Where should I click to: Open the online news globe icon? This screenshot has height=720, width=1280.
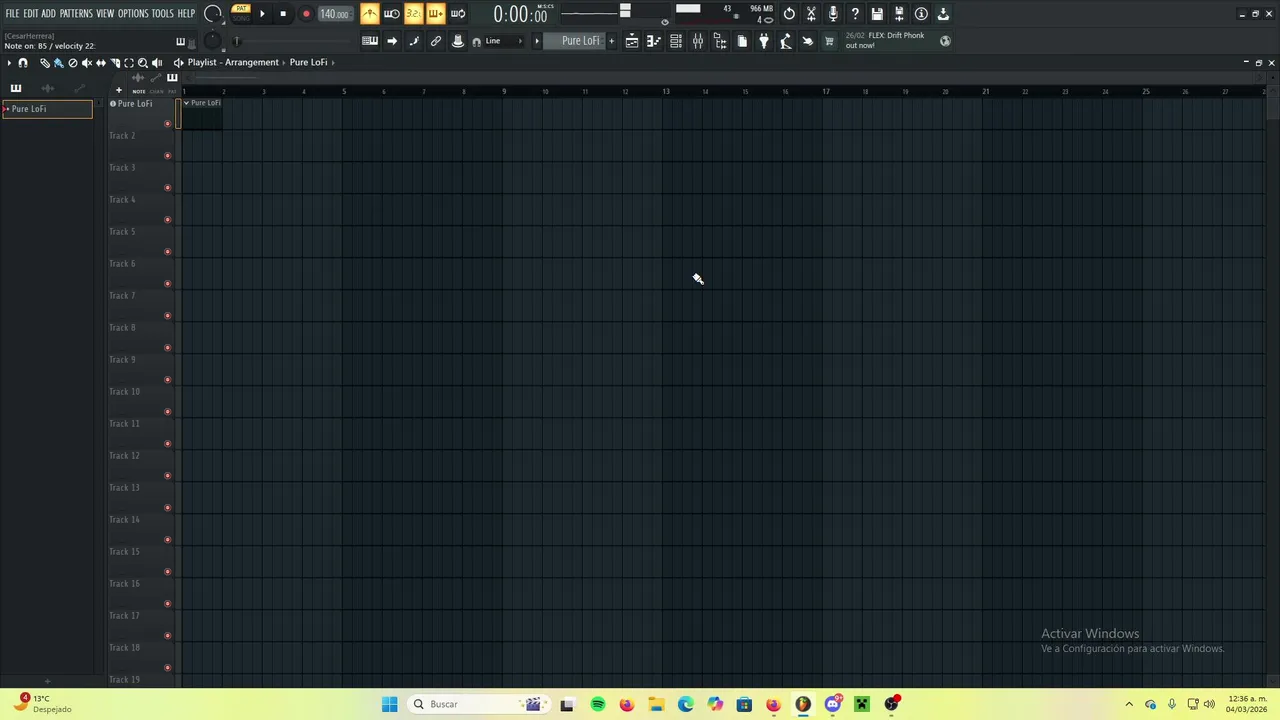[946, 41]
